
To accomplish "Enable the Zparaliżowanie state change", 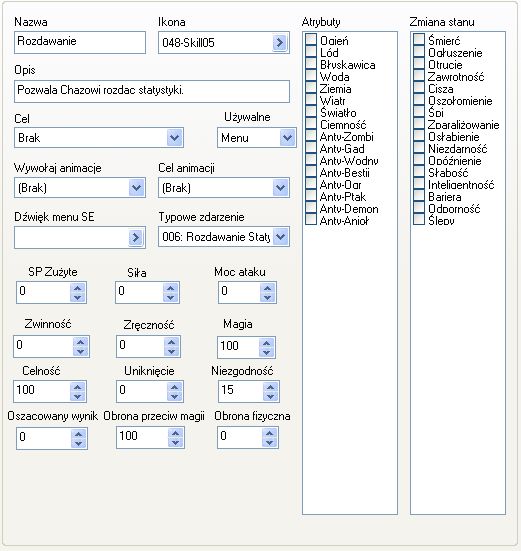I will coord(419,123).
